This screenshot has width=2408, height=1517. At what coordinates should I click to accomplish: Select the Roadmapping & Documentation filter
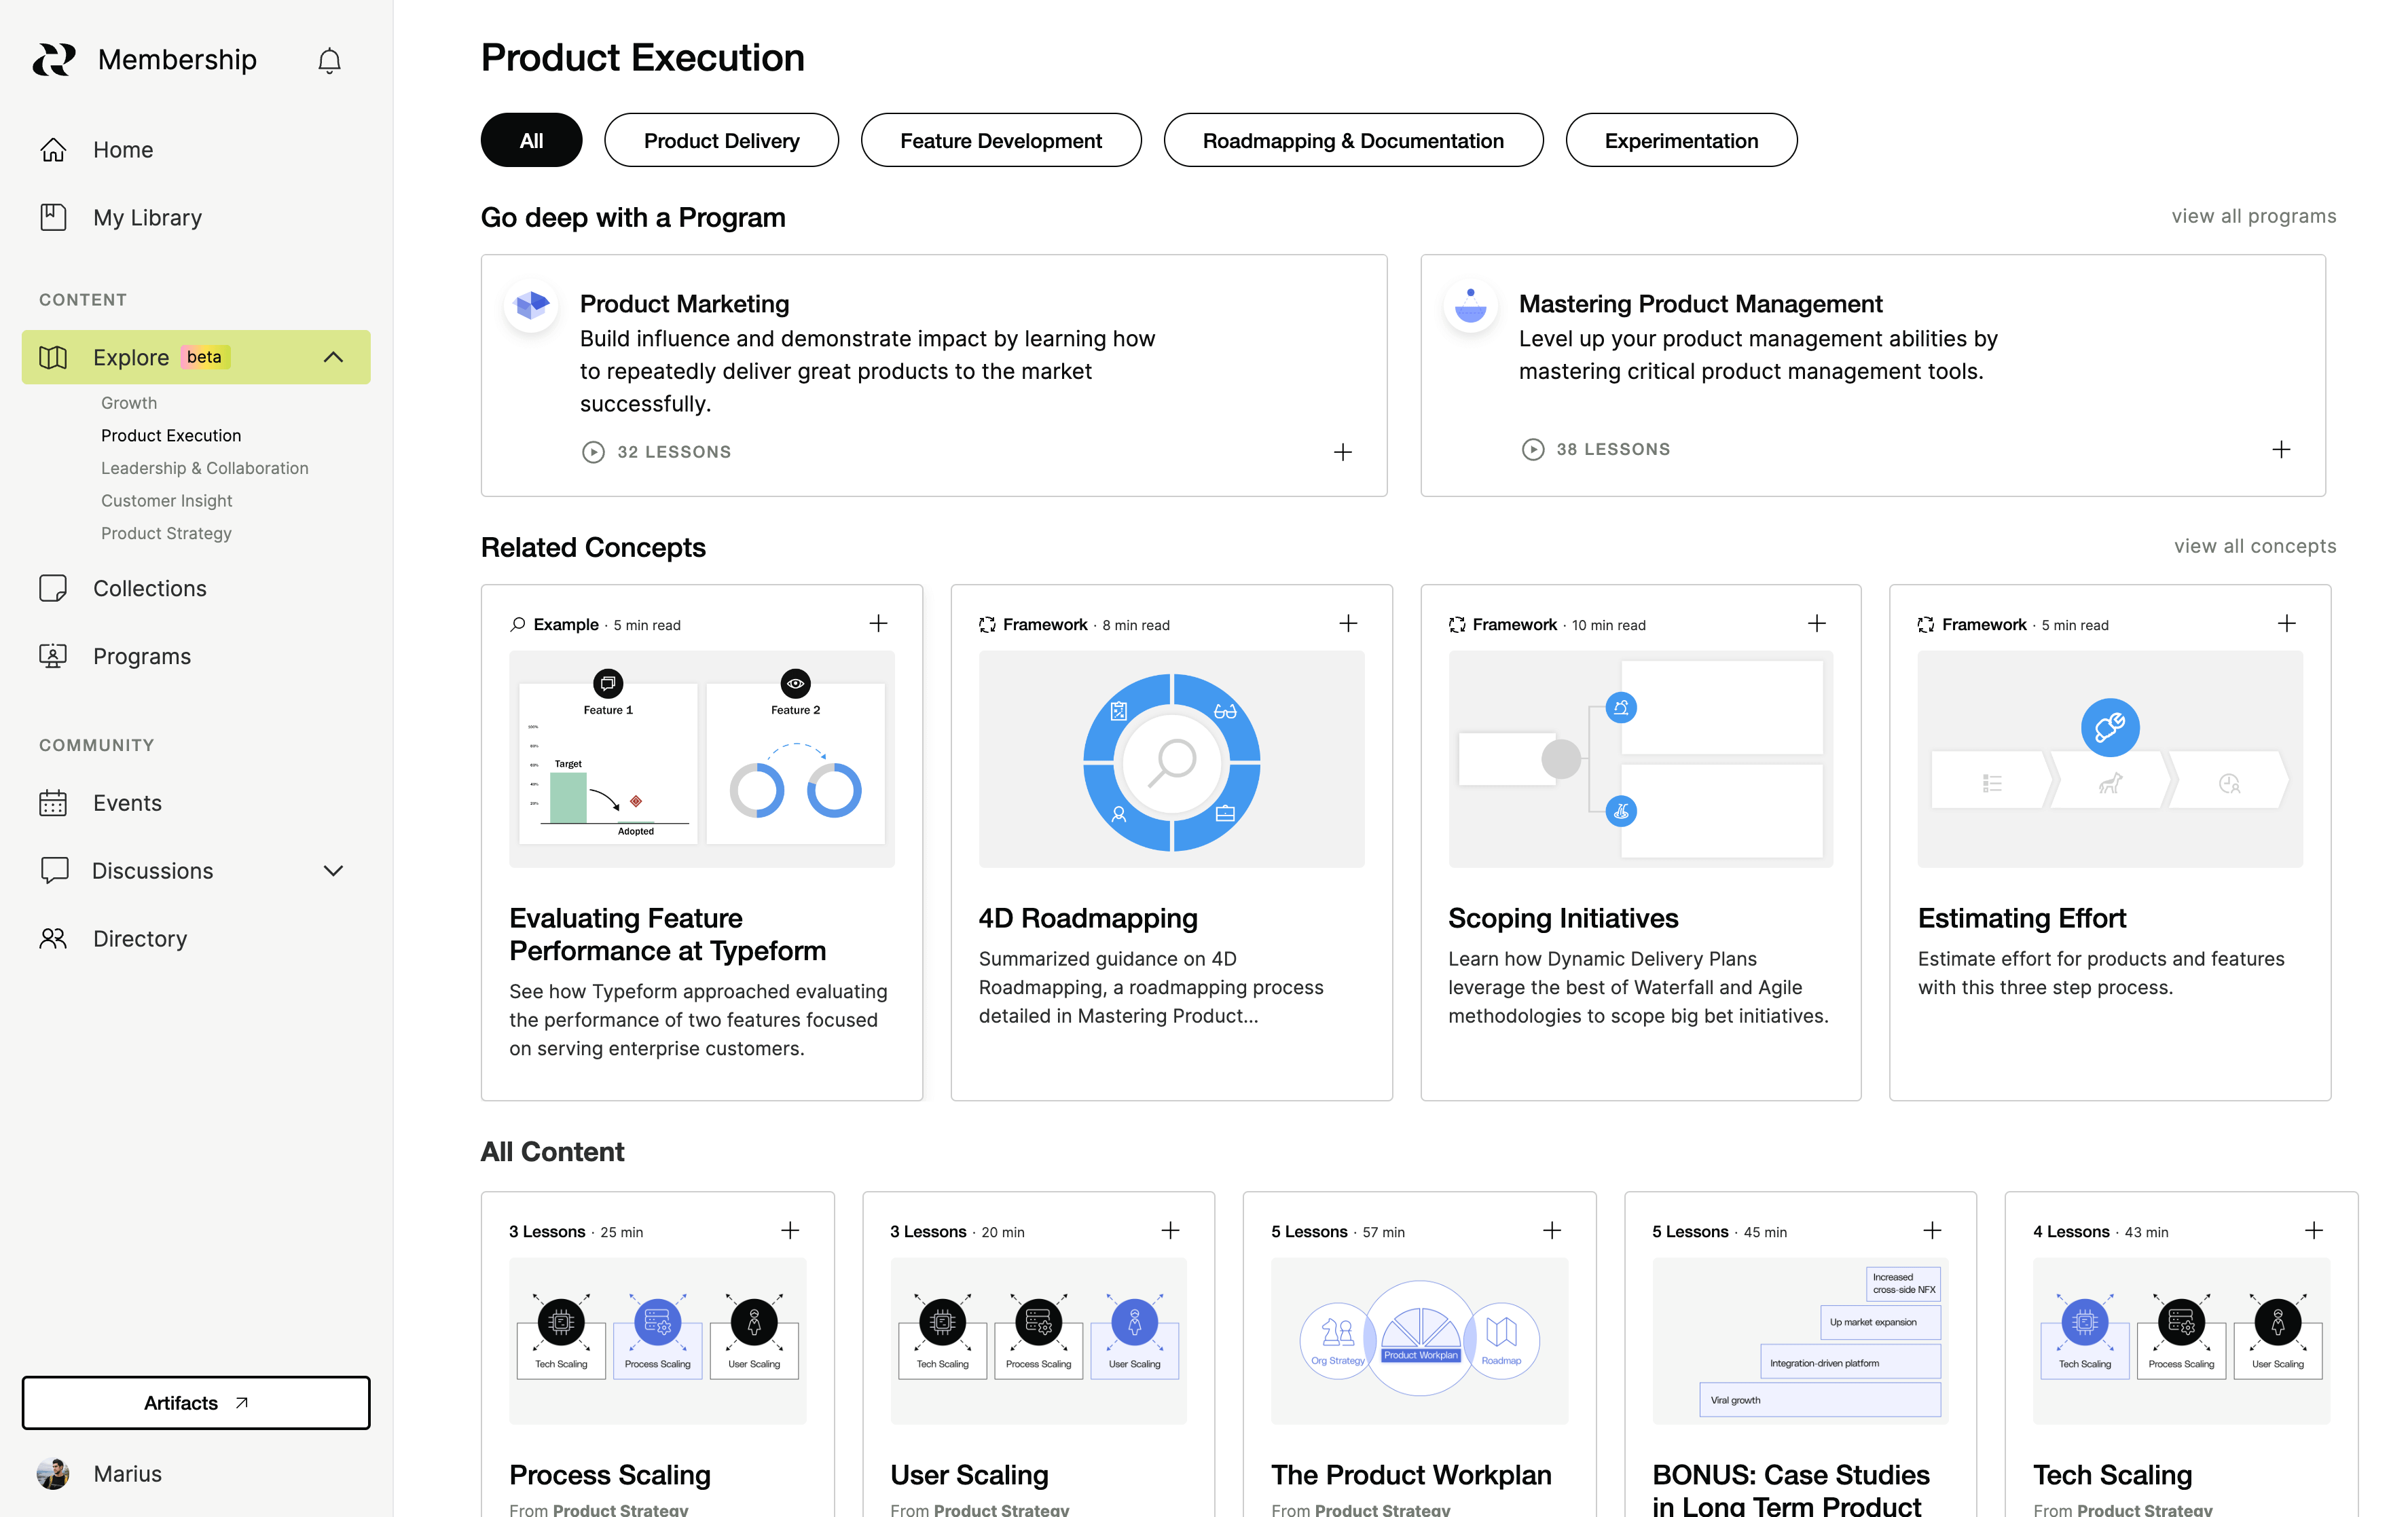tap(1352, 141)
